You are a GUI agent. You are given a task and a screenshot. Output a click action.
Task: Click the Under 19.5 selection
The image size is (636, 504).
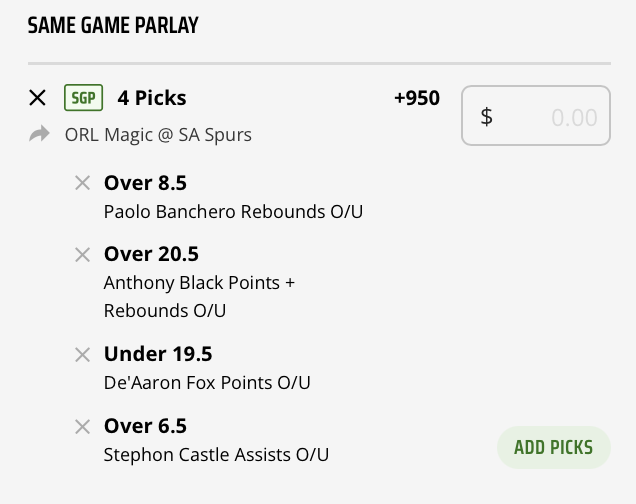(x=158, y=354)
